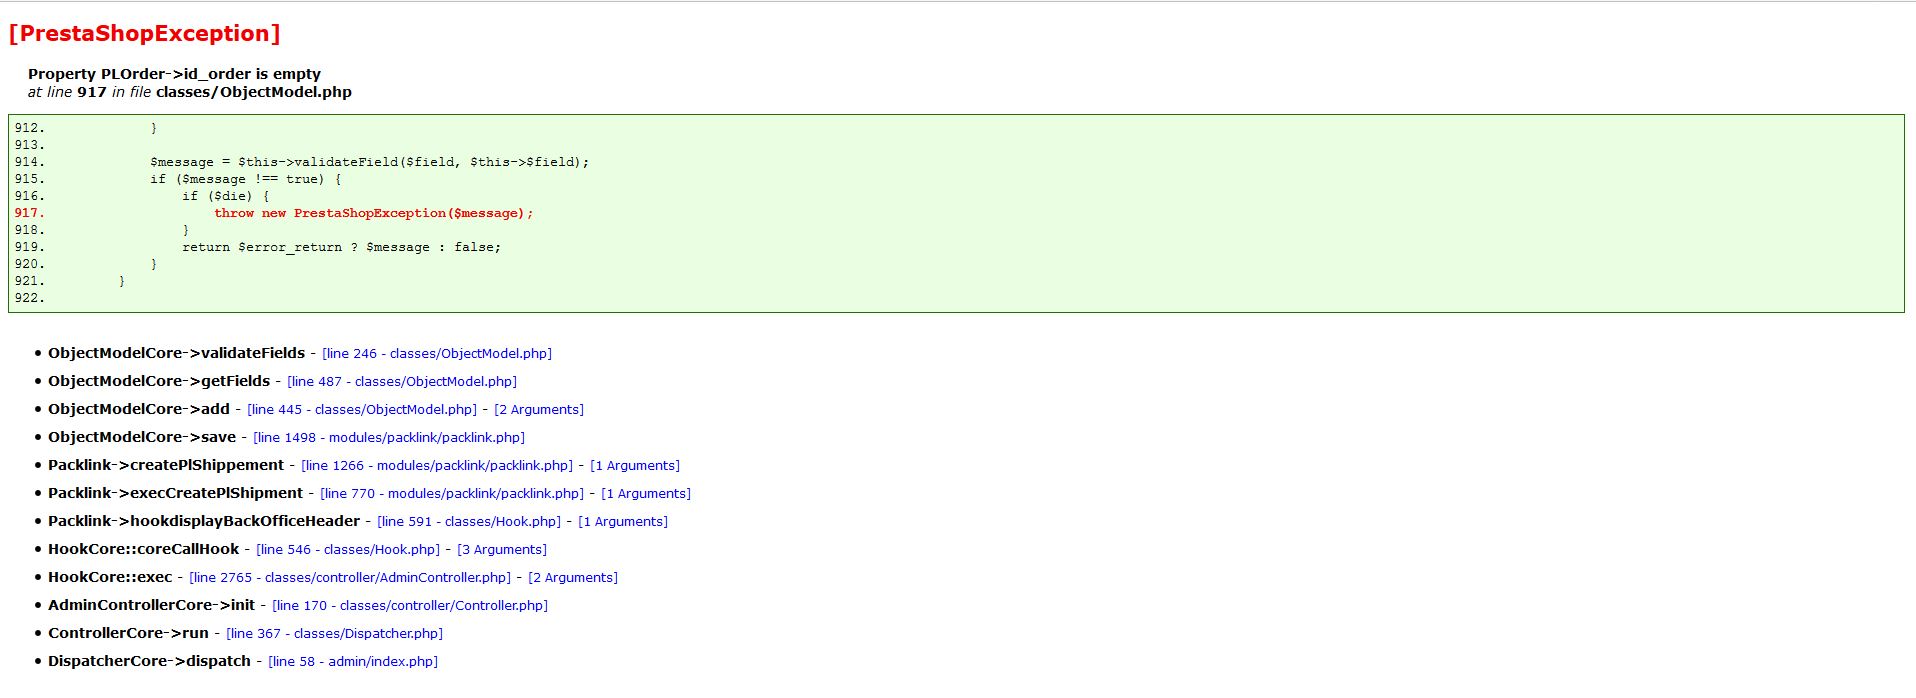Expand 2 Arguments for ObjectModelCore->add
This screenshot has height=698, width=1916.
pyautogui.click(x=539, y=409)
